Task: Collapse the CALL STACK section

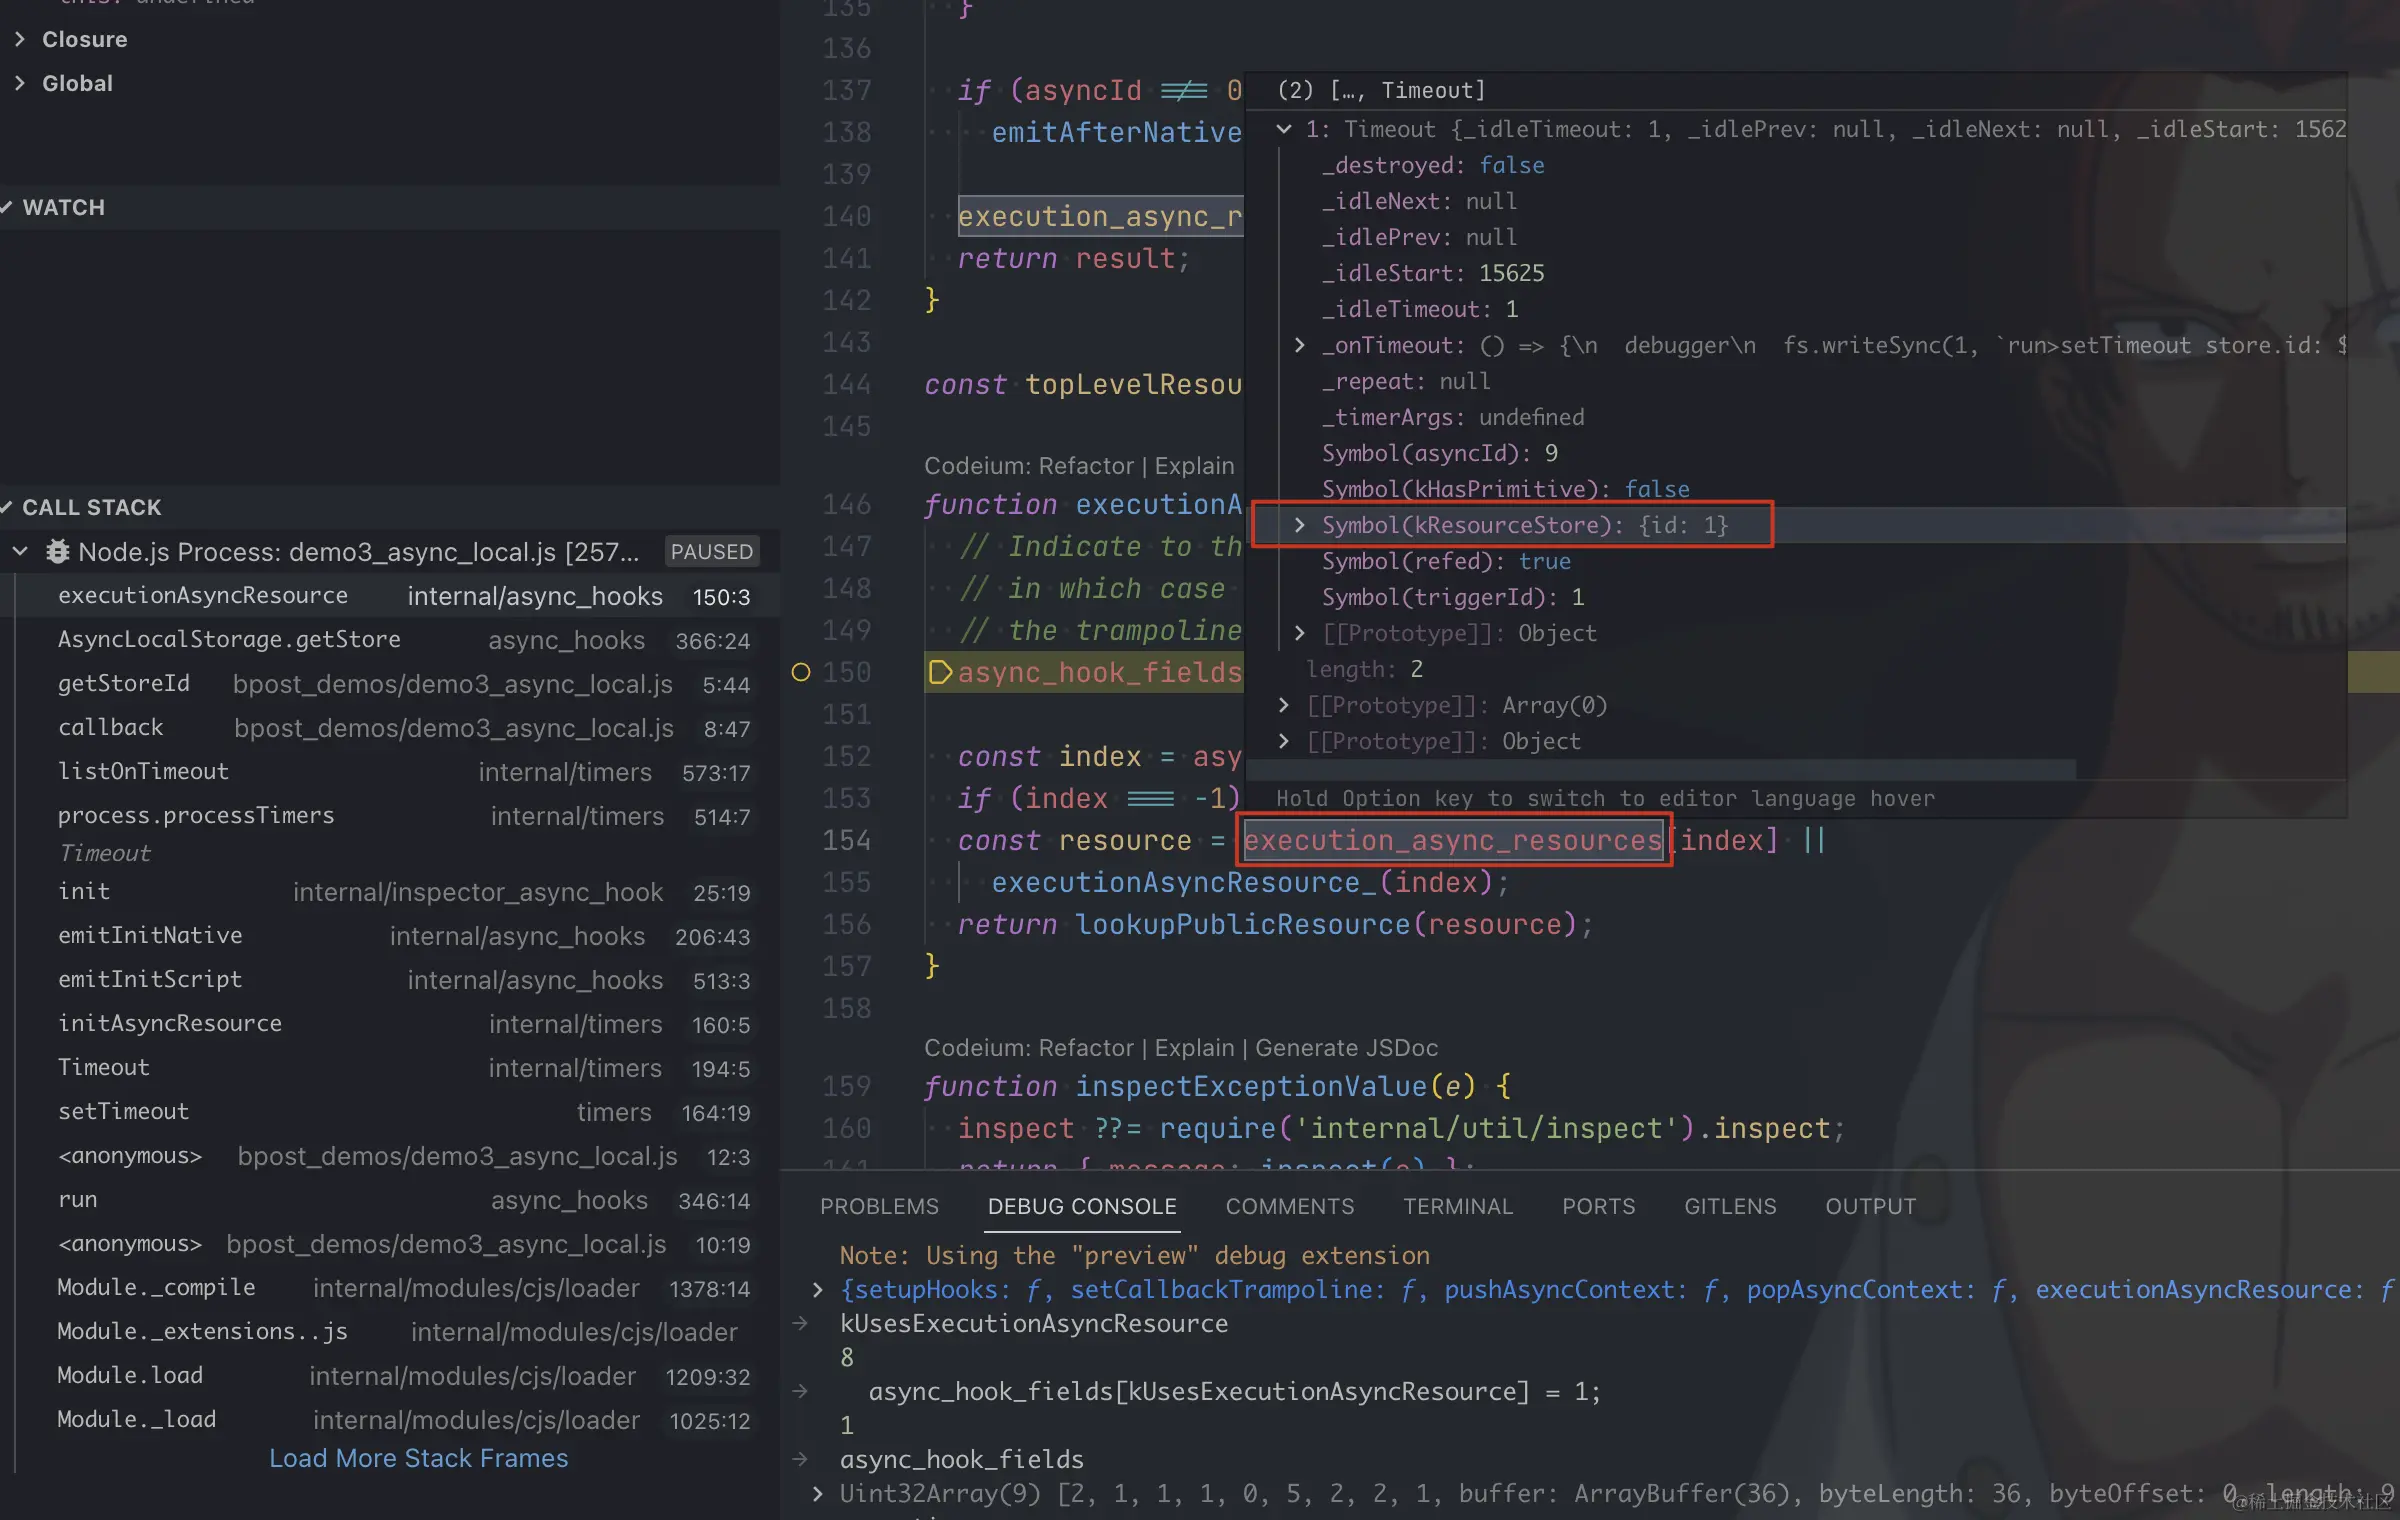Action: (x=8, y=507)
